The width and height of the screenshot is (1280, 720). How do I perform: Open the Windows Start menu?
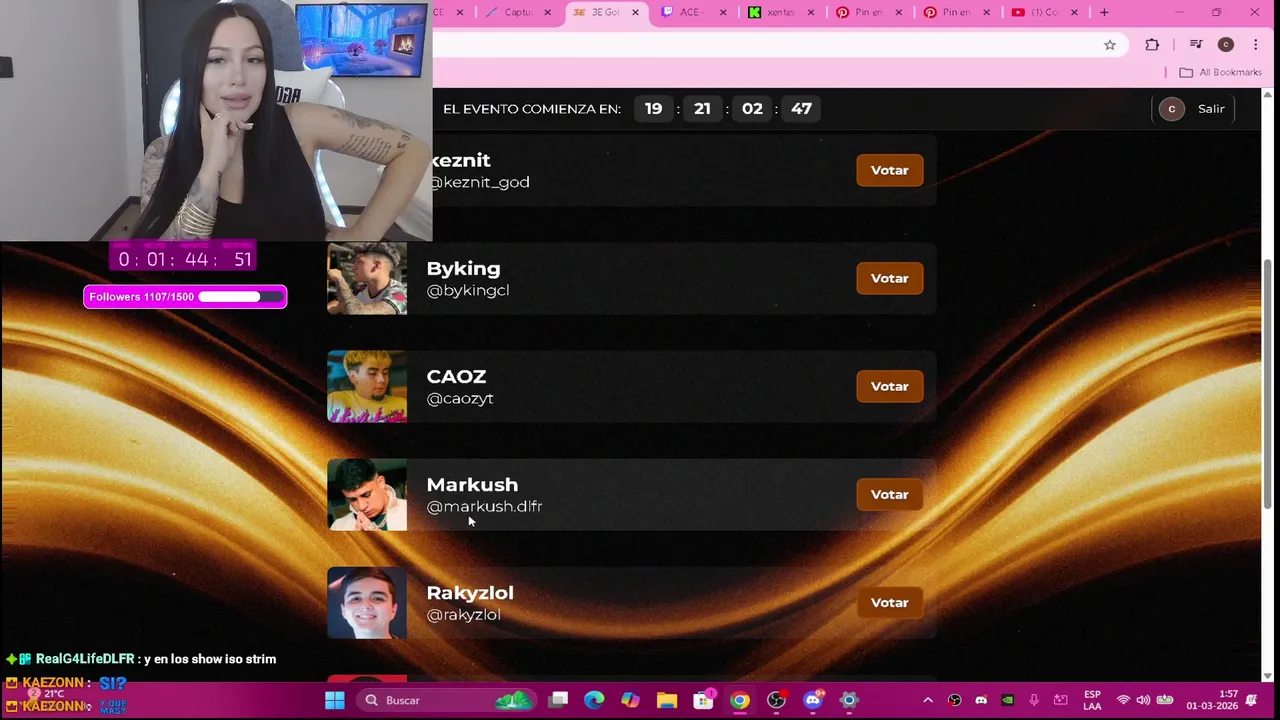tap(335, 700)
